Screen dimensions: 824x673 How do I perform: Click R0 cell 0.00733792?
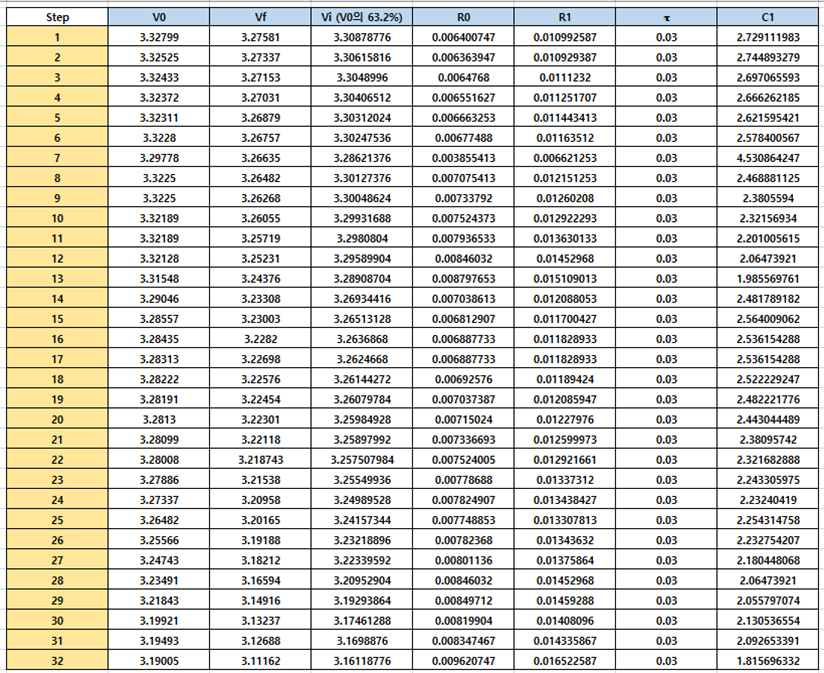point(463,199)
